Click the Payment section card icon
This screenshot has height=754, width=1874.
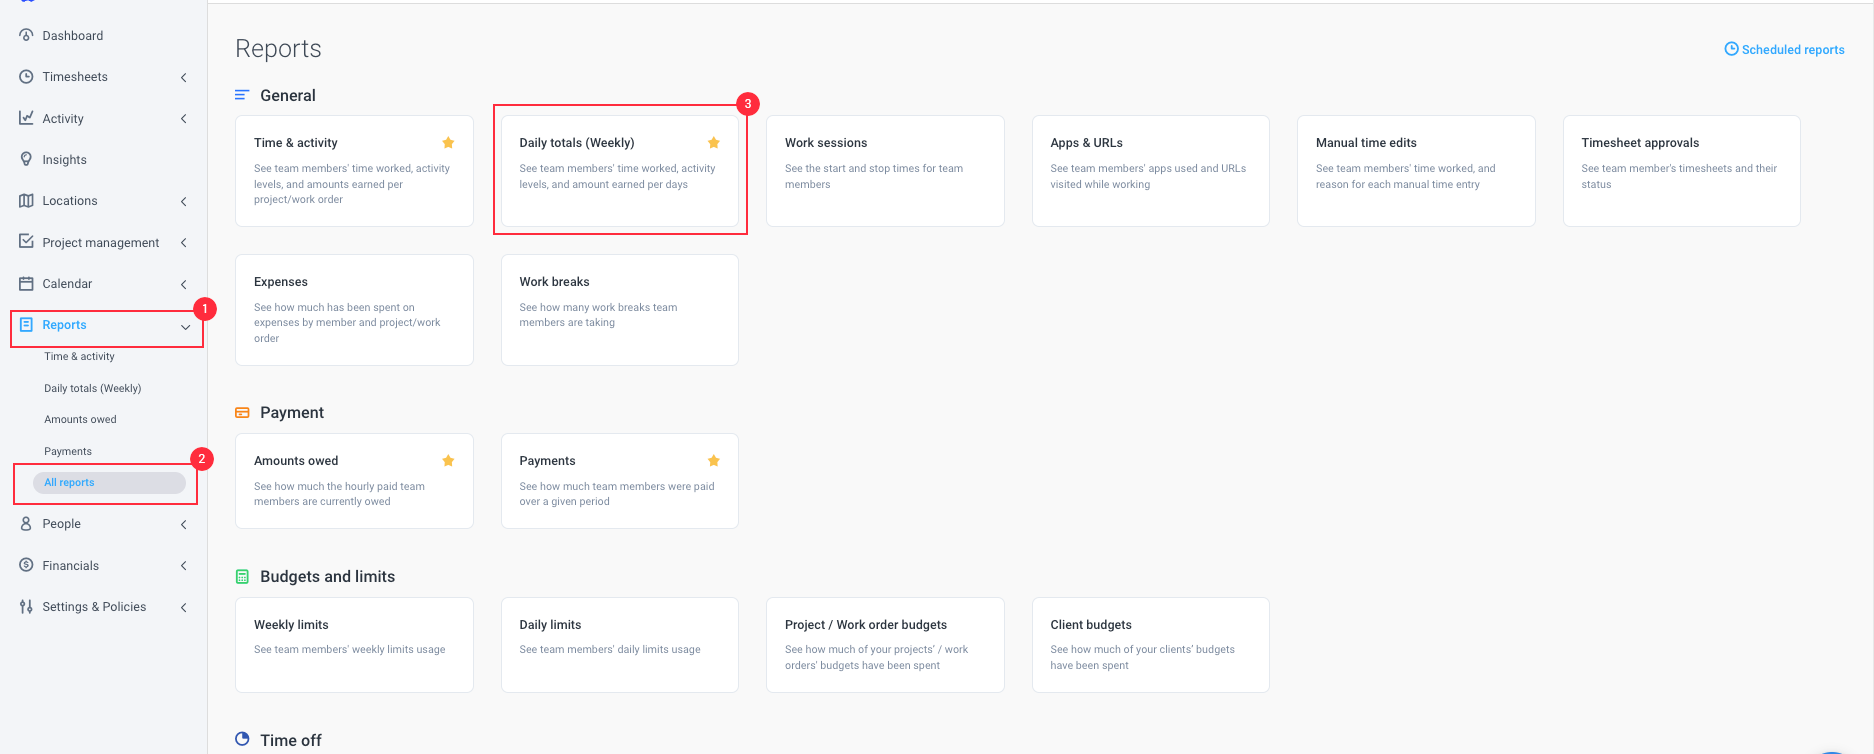pyautogui.click(x=242, y=412)
